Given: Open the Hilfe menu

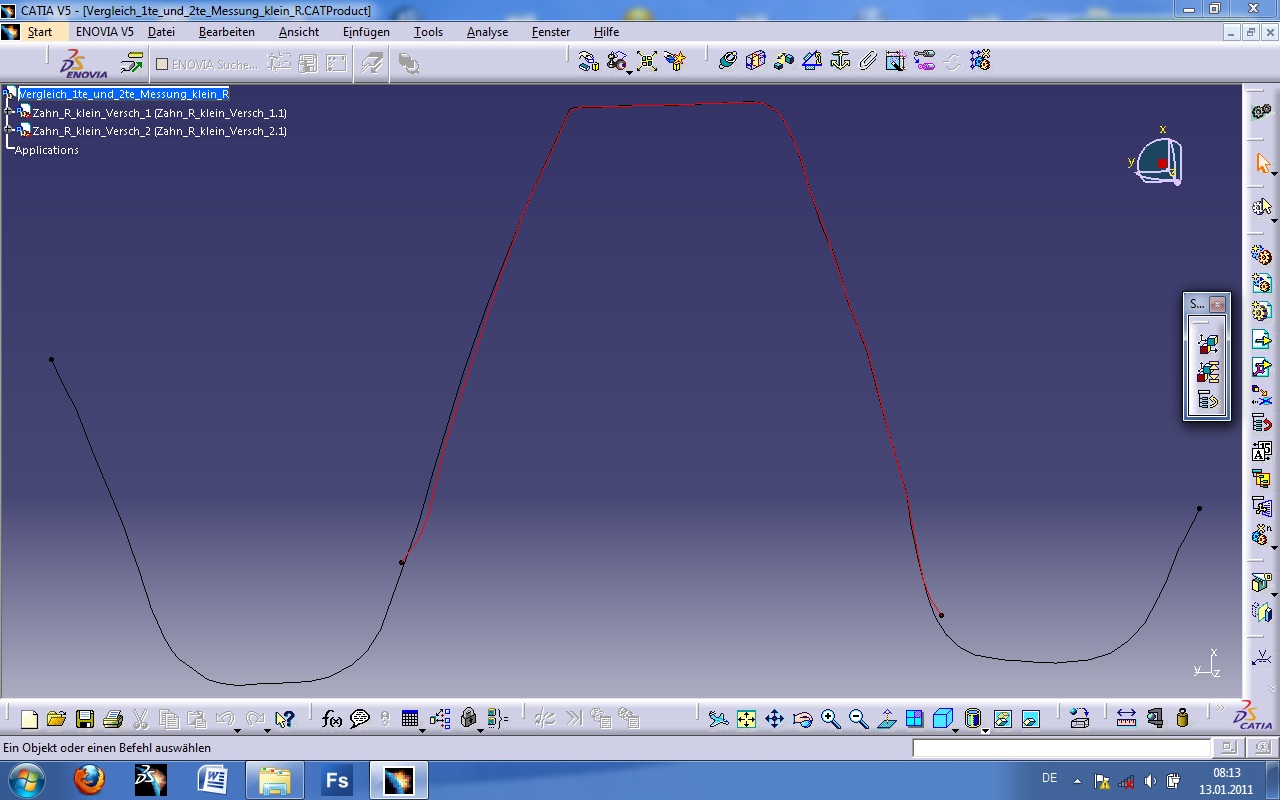Looking at the screenshot, I should pos(606,32).
